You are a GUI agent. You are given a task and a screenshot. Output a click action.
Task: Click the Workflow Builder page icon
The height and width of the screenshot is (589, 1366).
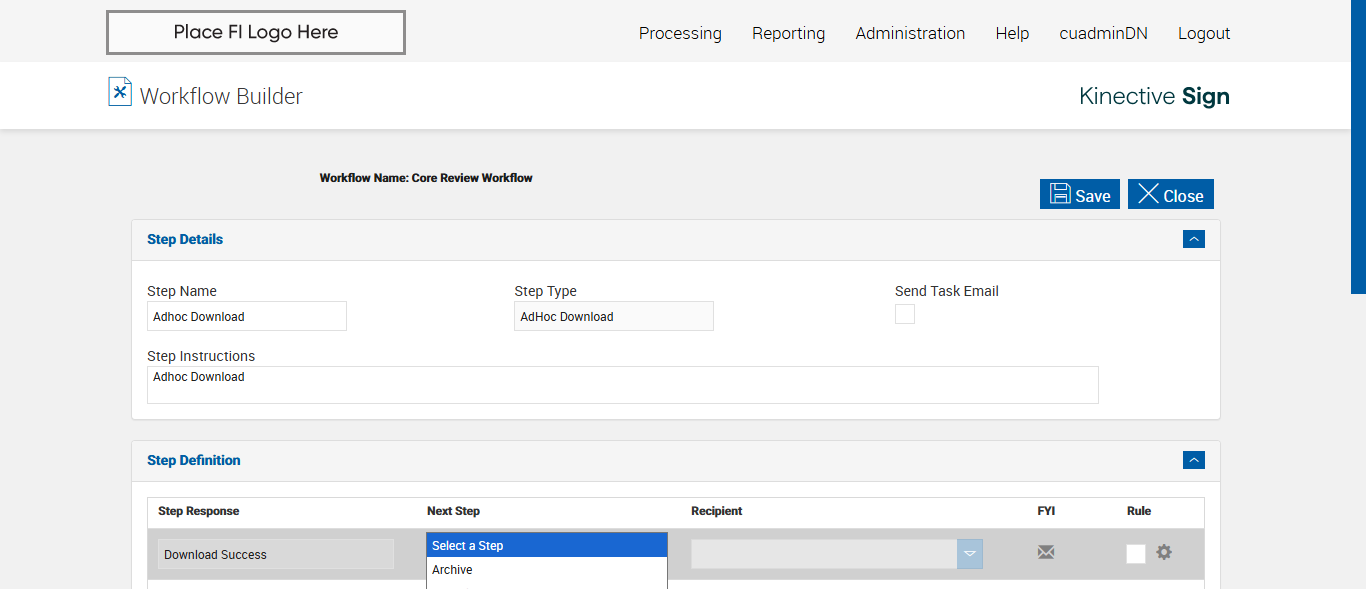120,92
